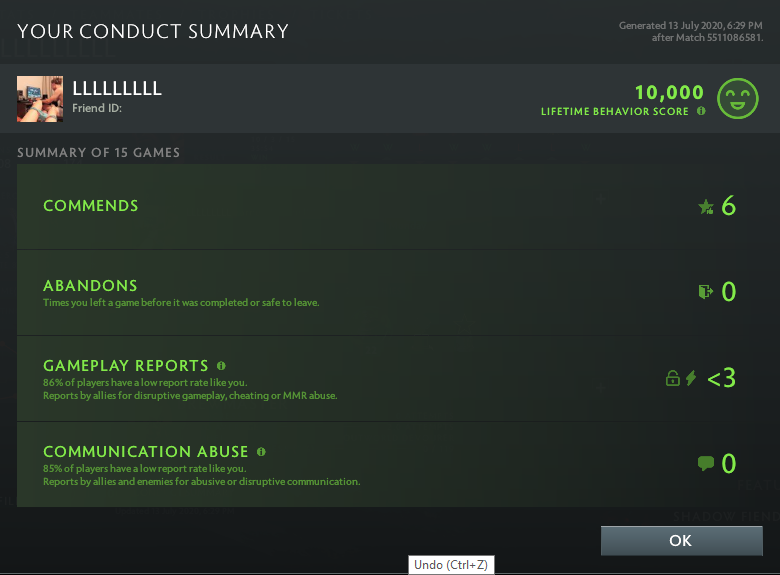Click the lightning bolt gameplay reports icon
780x575 pixels.
pyautogui.click(x=691, y=378)
